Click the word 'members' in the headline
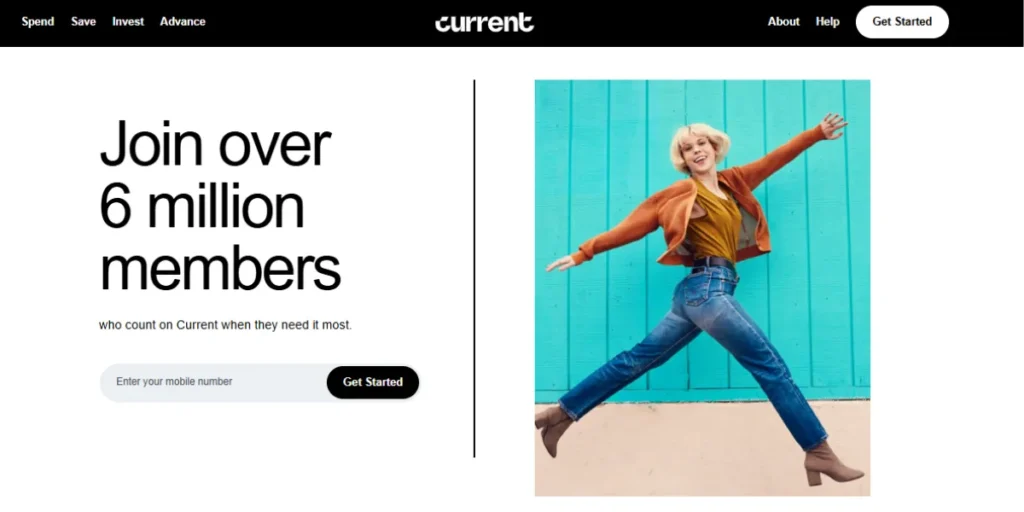 [220, 269]
